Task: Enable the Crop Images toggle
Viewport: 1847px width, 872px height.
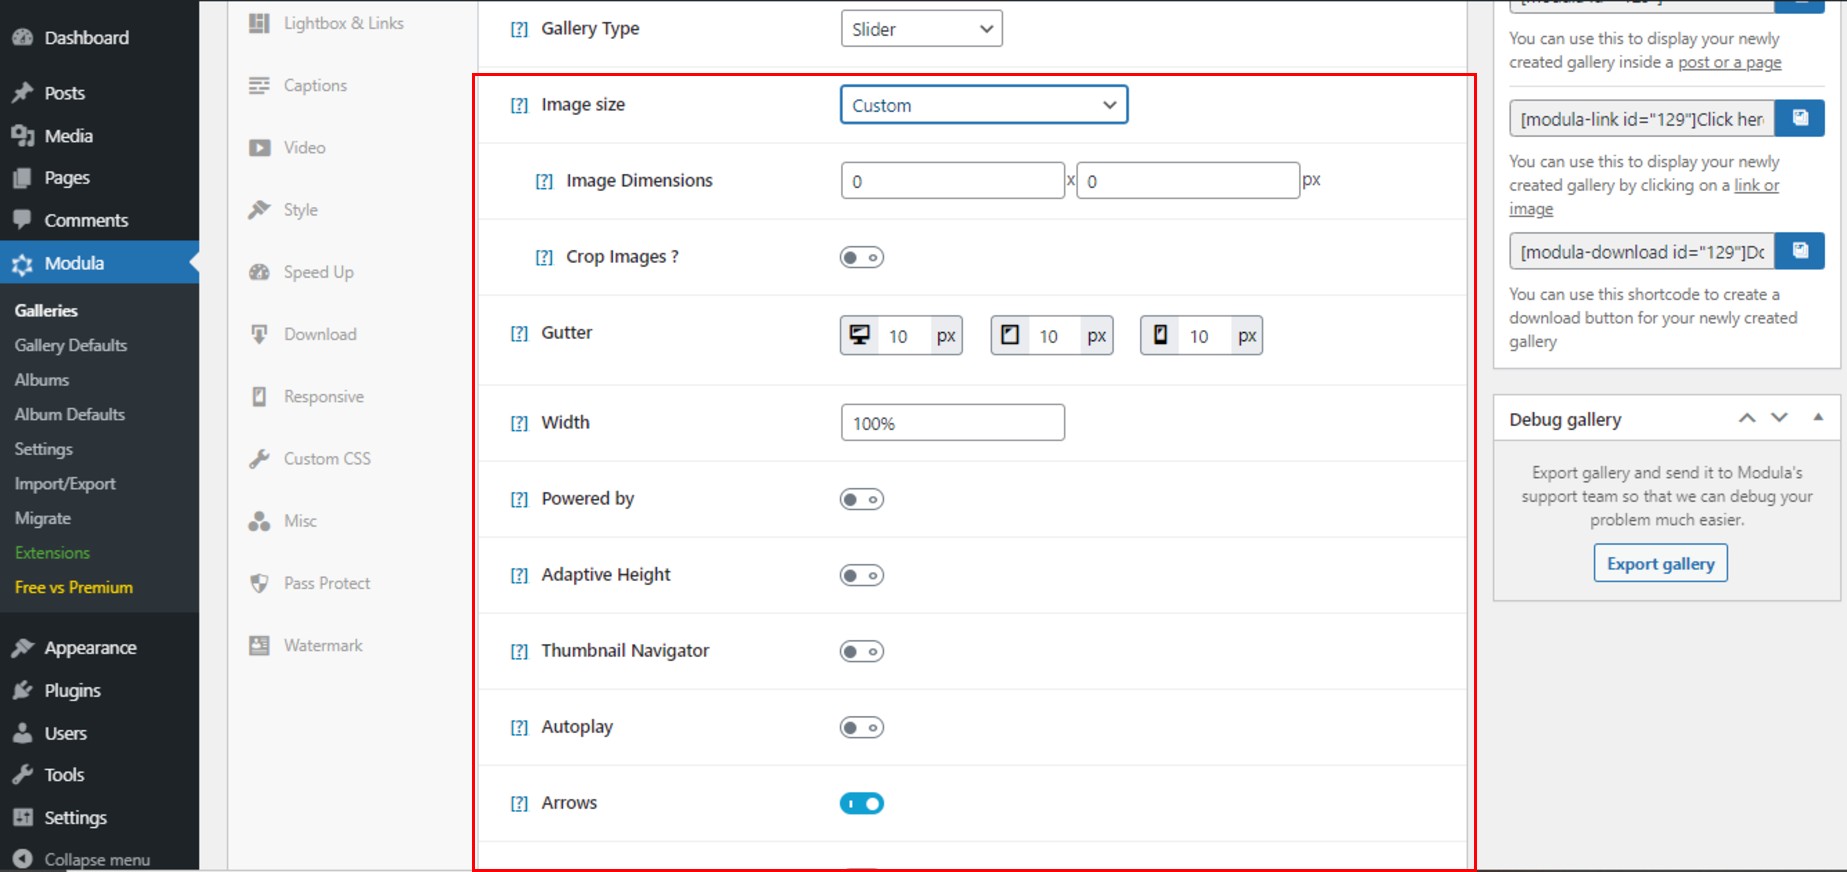Action: 862,257
